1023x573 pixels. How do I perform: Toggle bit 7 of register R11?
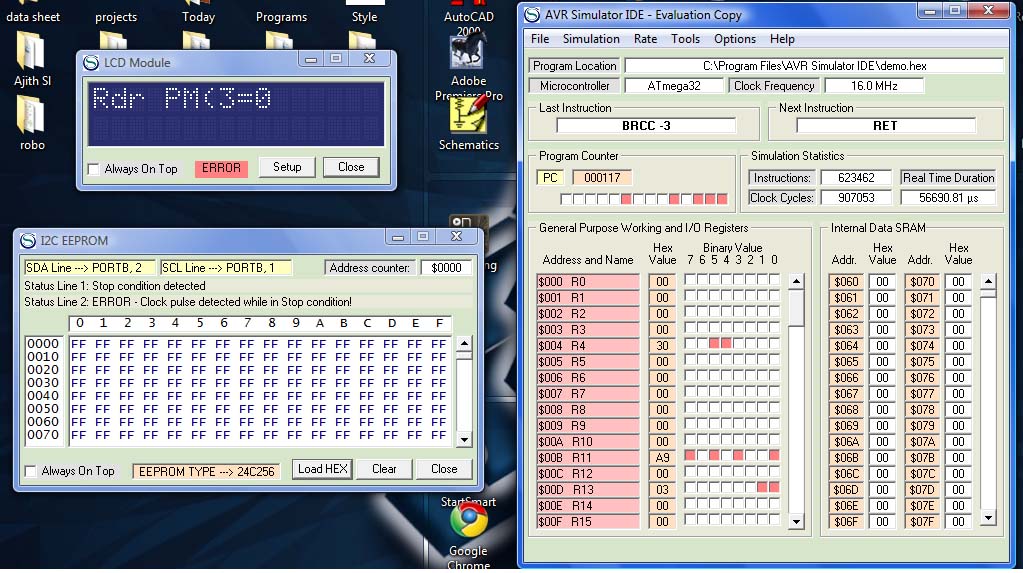[690, 455]
